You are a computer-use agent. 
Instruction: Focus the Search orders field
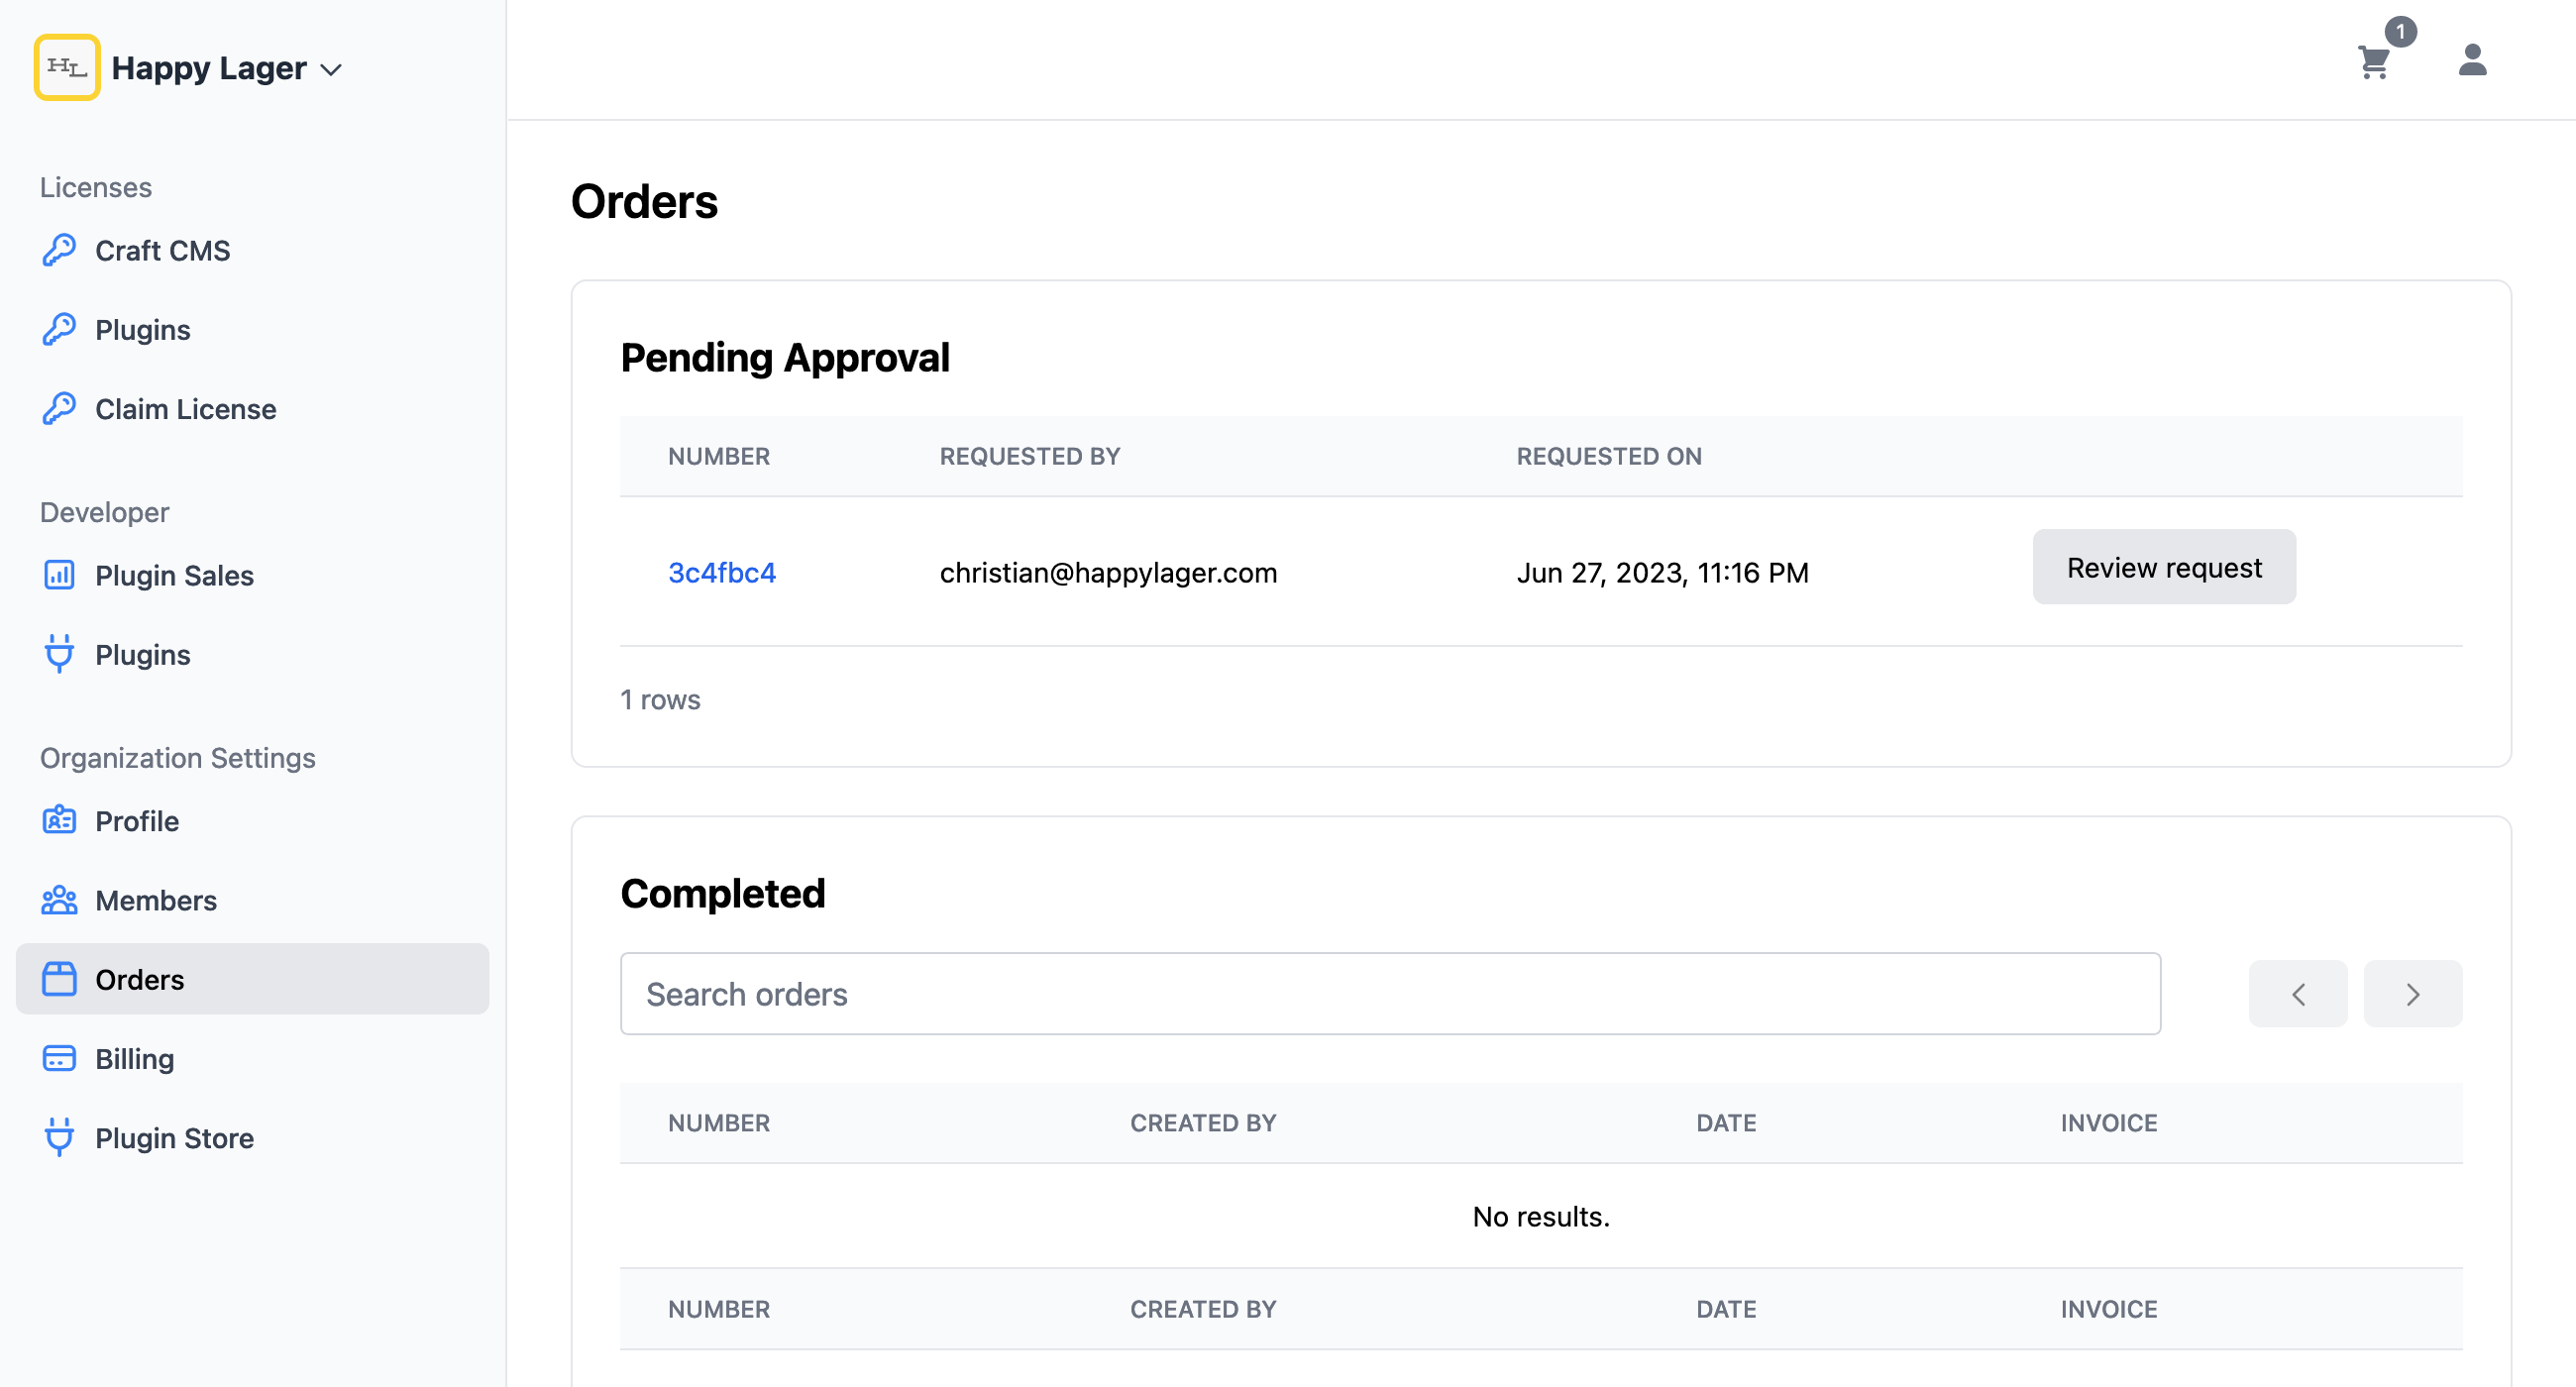point(1390,993)
